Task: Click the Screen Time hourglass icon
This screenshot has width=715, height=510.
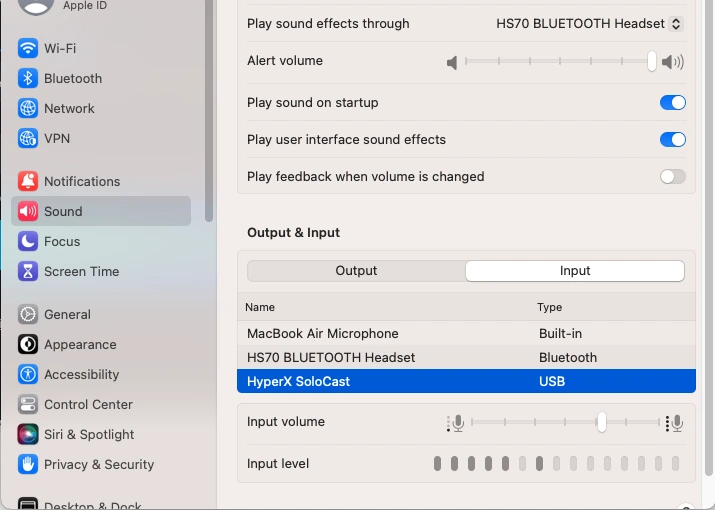Action: [x=28, y=271]
